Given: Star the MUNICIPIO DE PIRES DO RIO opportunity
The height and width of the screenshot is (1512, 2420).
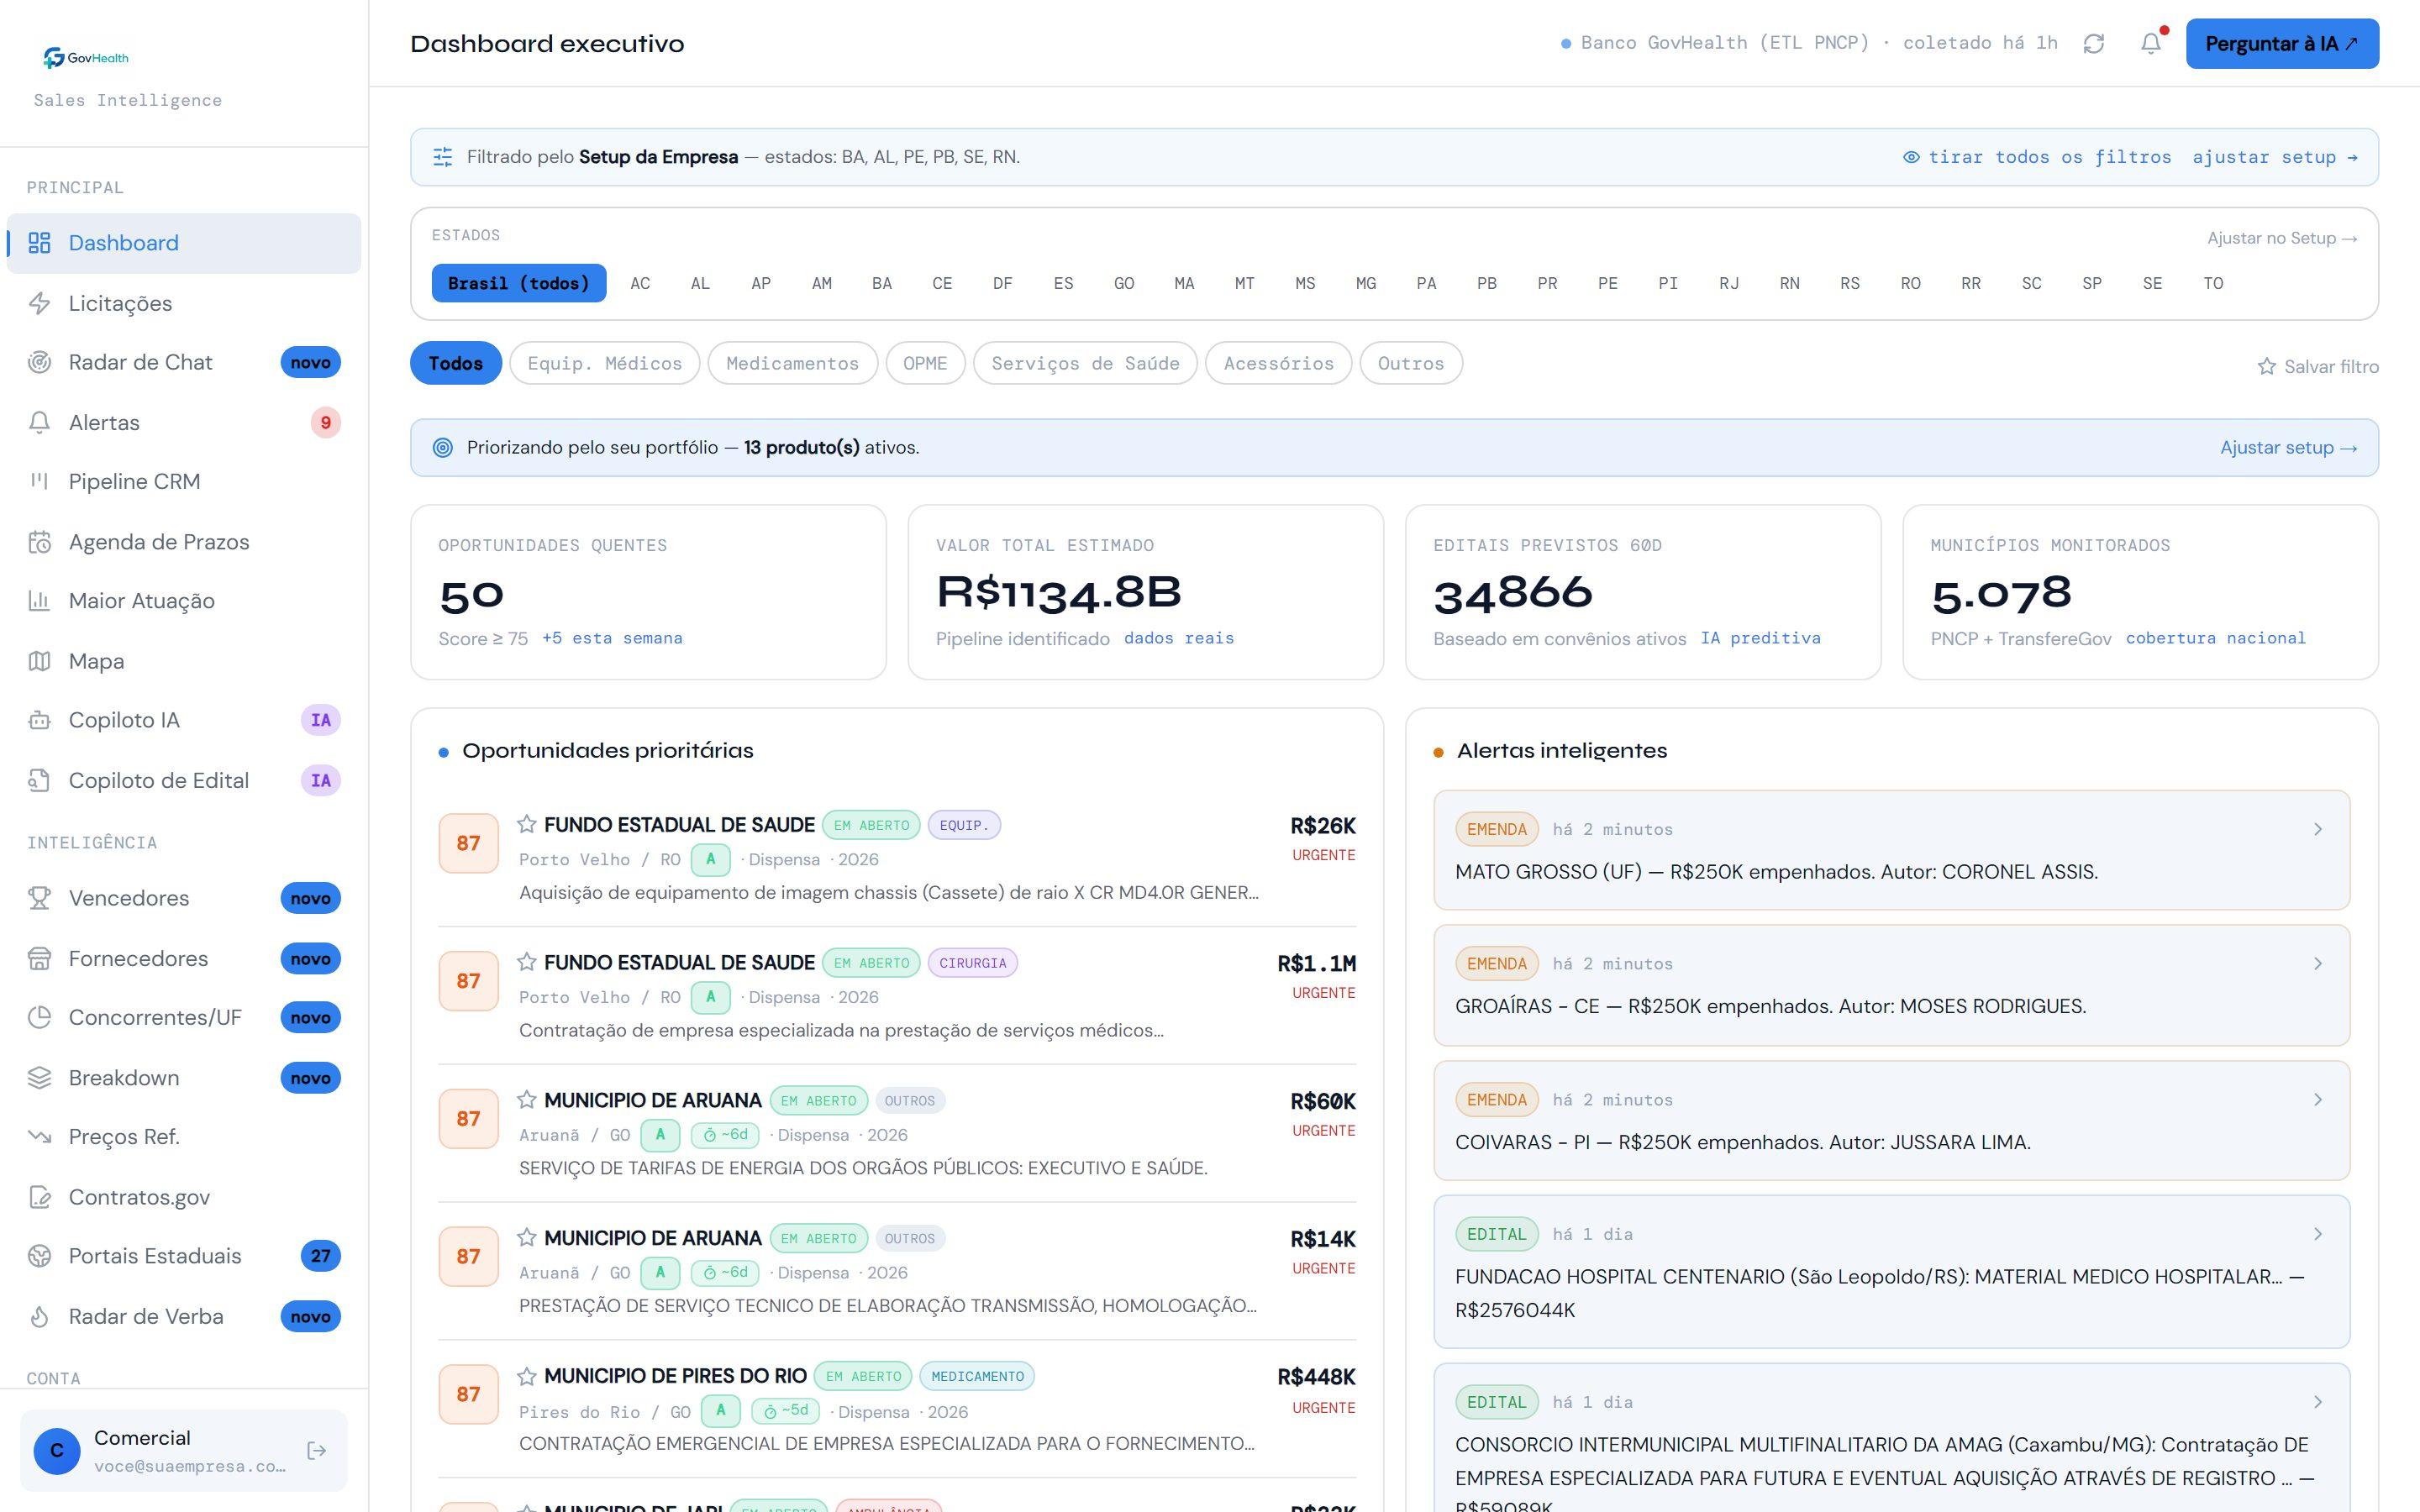Looking at the screenshot, I should tap(527, 1376).
